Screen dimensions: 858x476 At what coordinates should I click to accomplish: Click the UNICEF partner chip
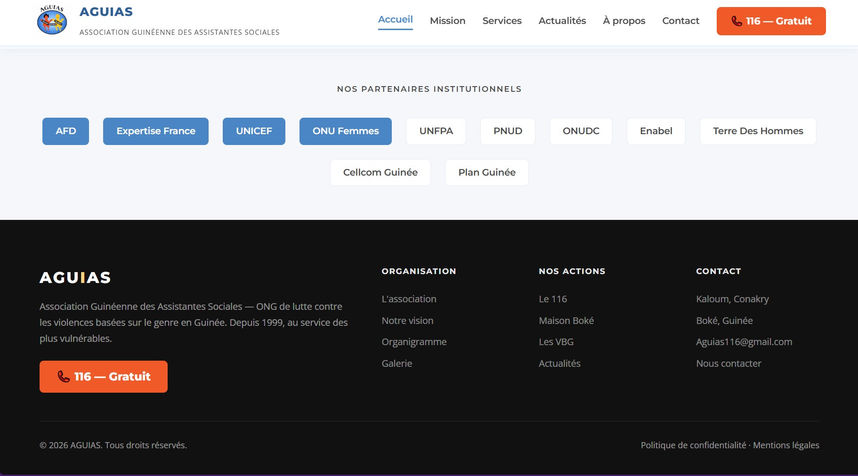[x=254, y=131]
